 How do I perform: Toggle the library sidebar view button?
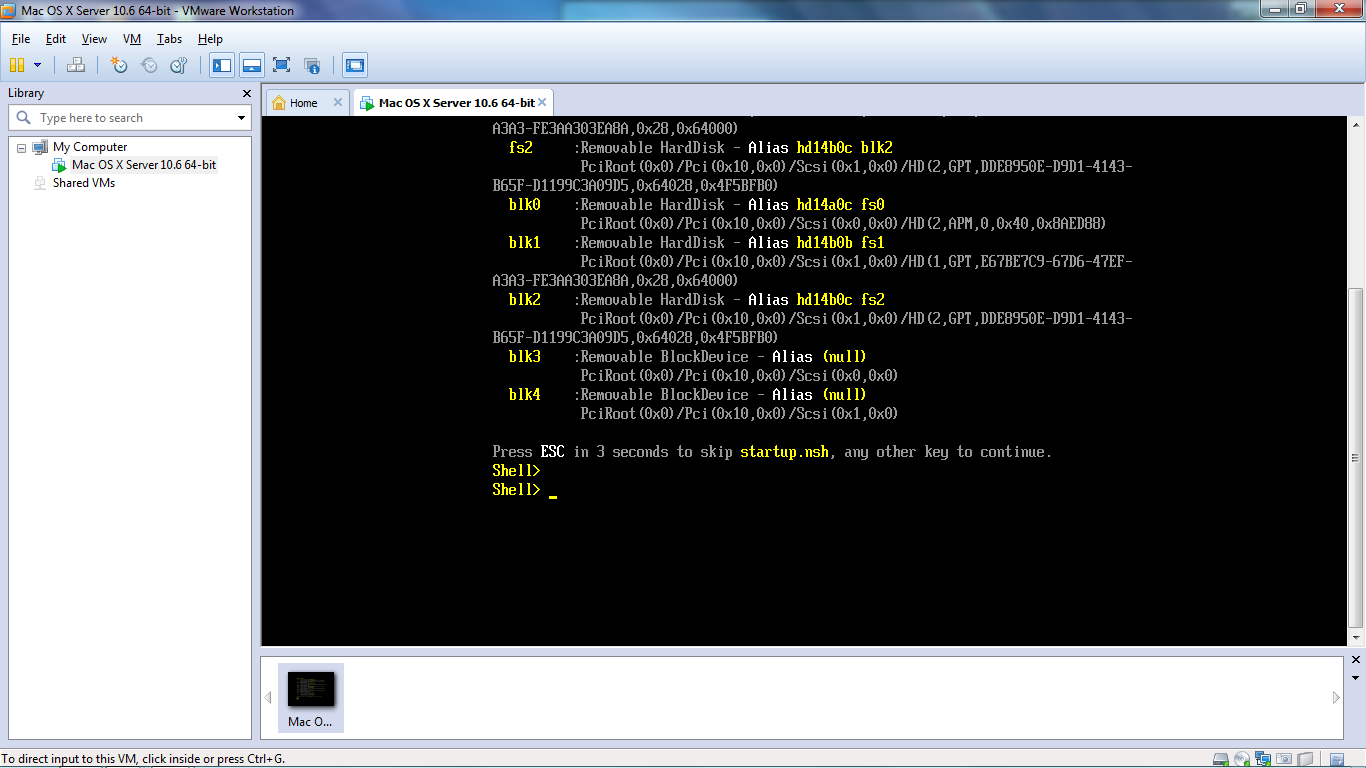point(222,66)
